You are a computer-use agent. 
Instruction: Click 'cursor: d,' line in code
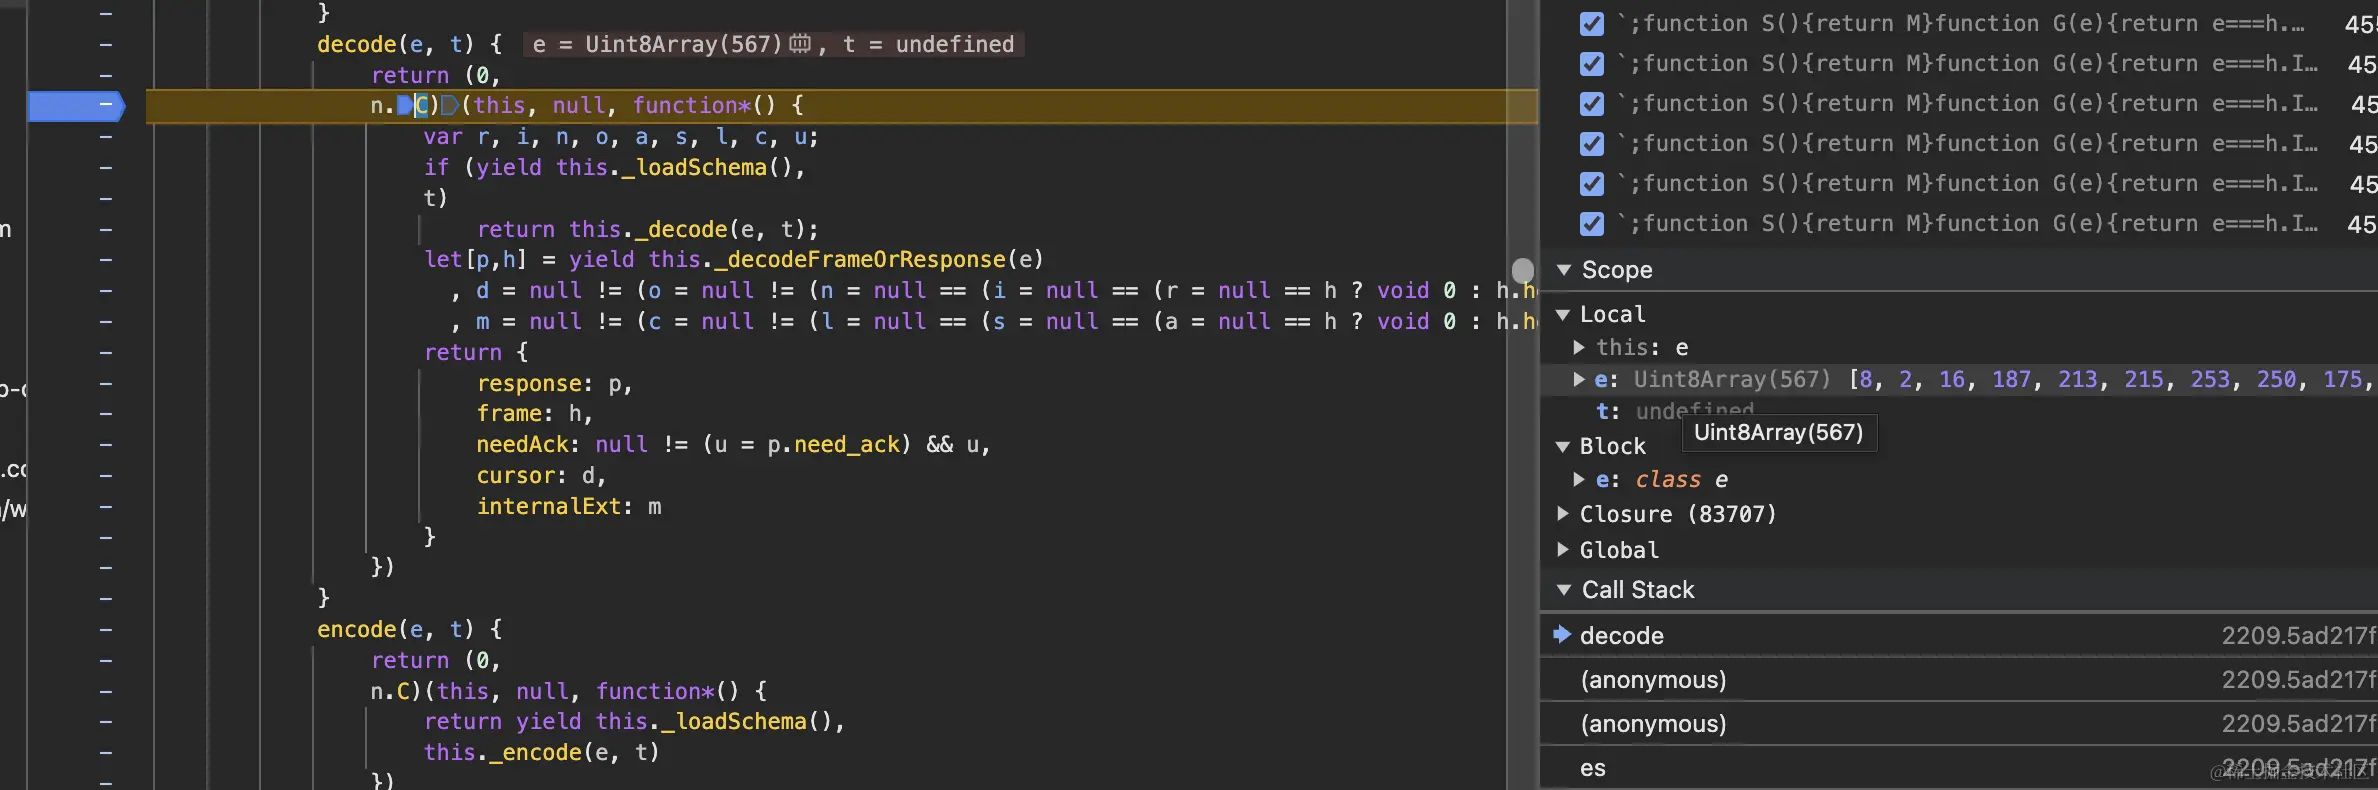541,475
